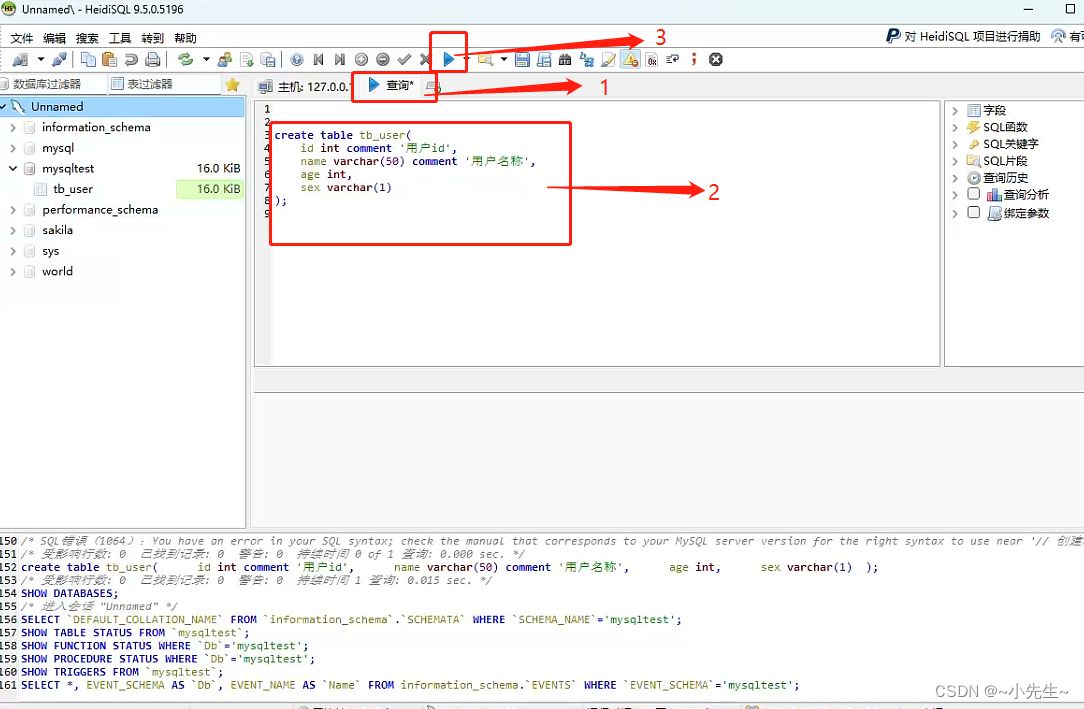Click the Print icon
This screenshot has width=1084, height=709.
[x=153, y=60]
